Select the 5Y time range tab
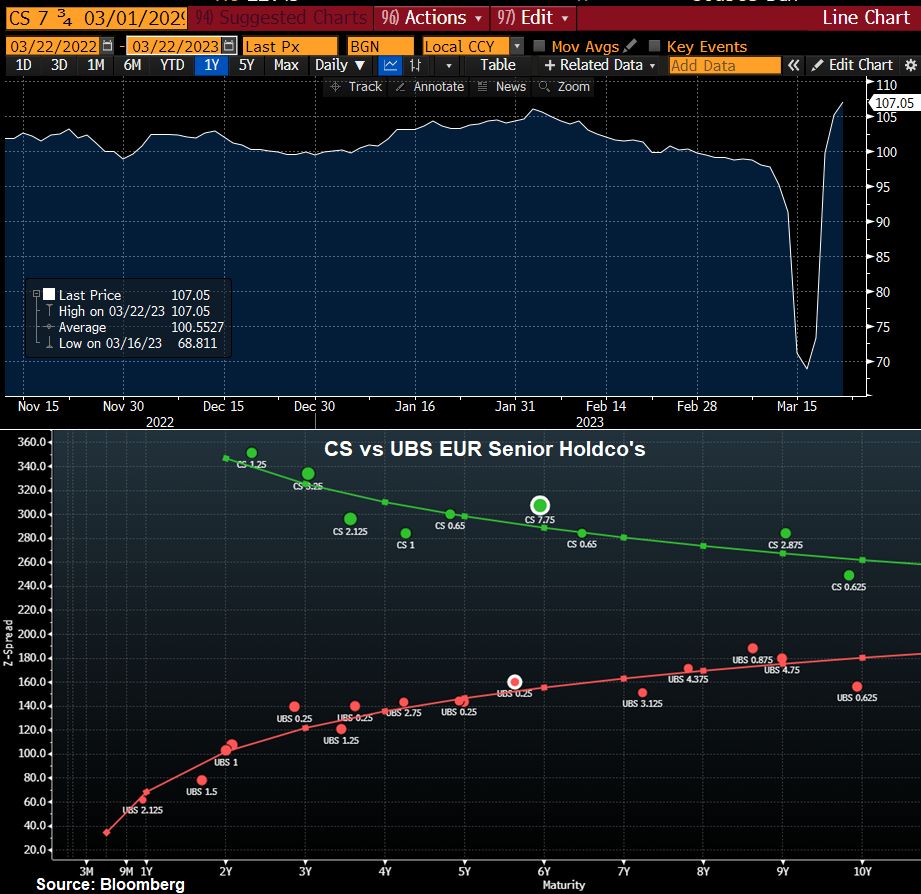The height and width of the screenshot is (894, 921). (246, 65)
